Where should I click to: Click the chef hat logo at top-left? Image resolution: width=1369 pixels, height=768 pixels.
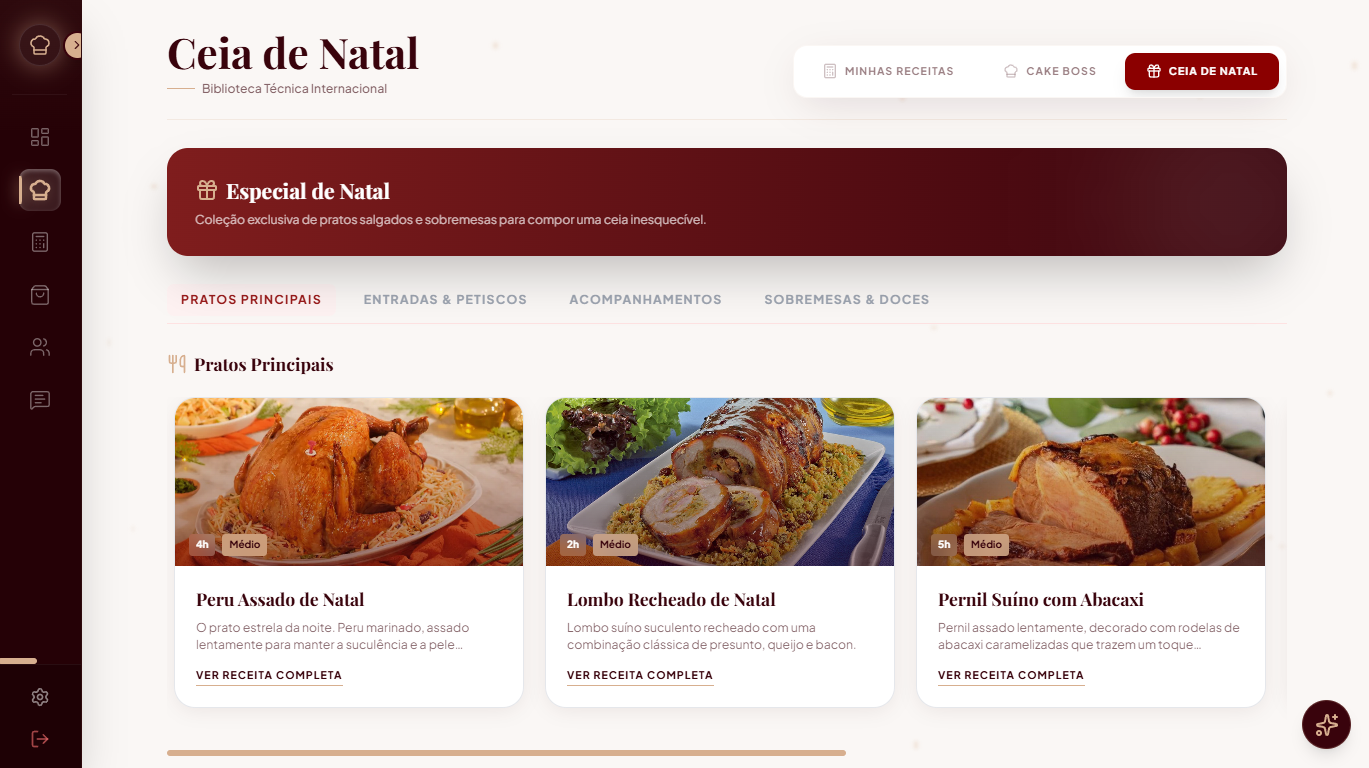click(x=40, y=45)
